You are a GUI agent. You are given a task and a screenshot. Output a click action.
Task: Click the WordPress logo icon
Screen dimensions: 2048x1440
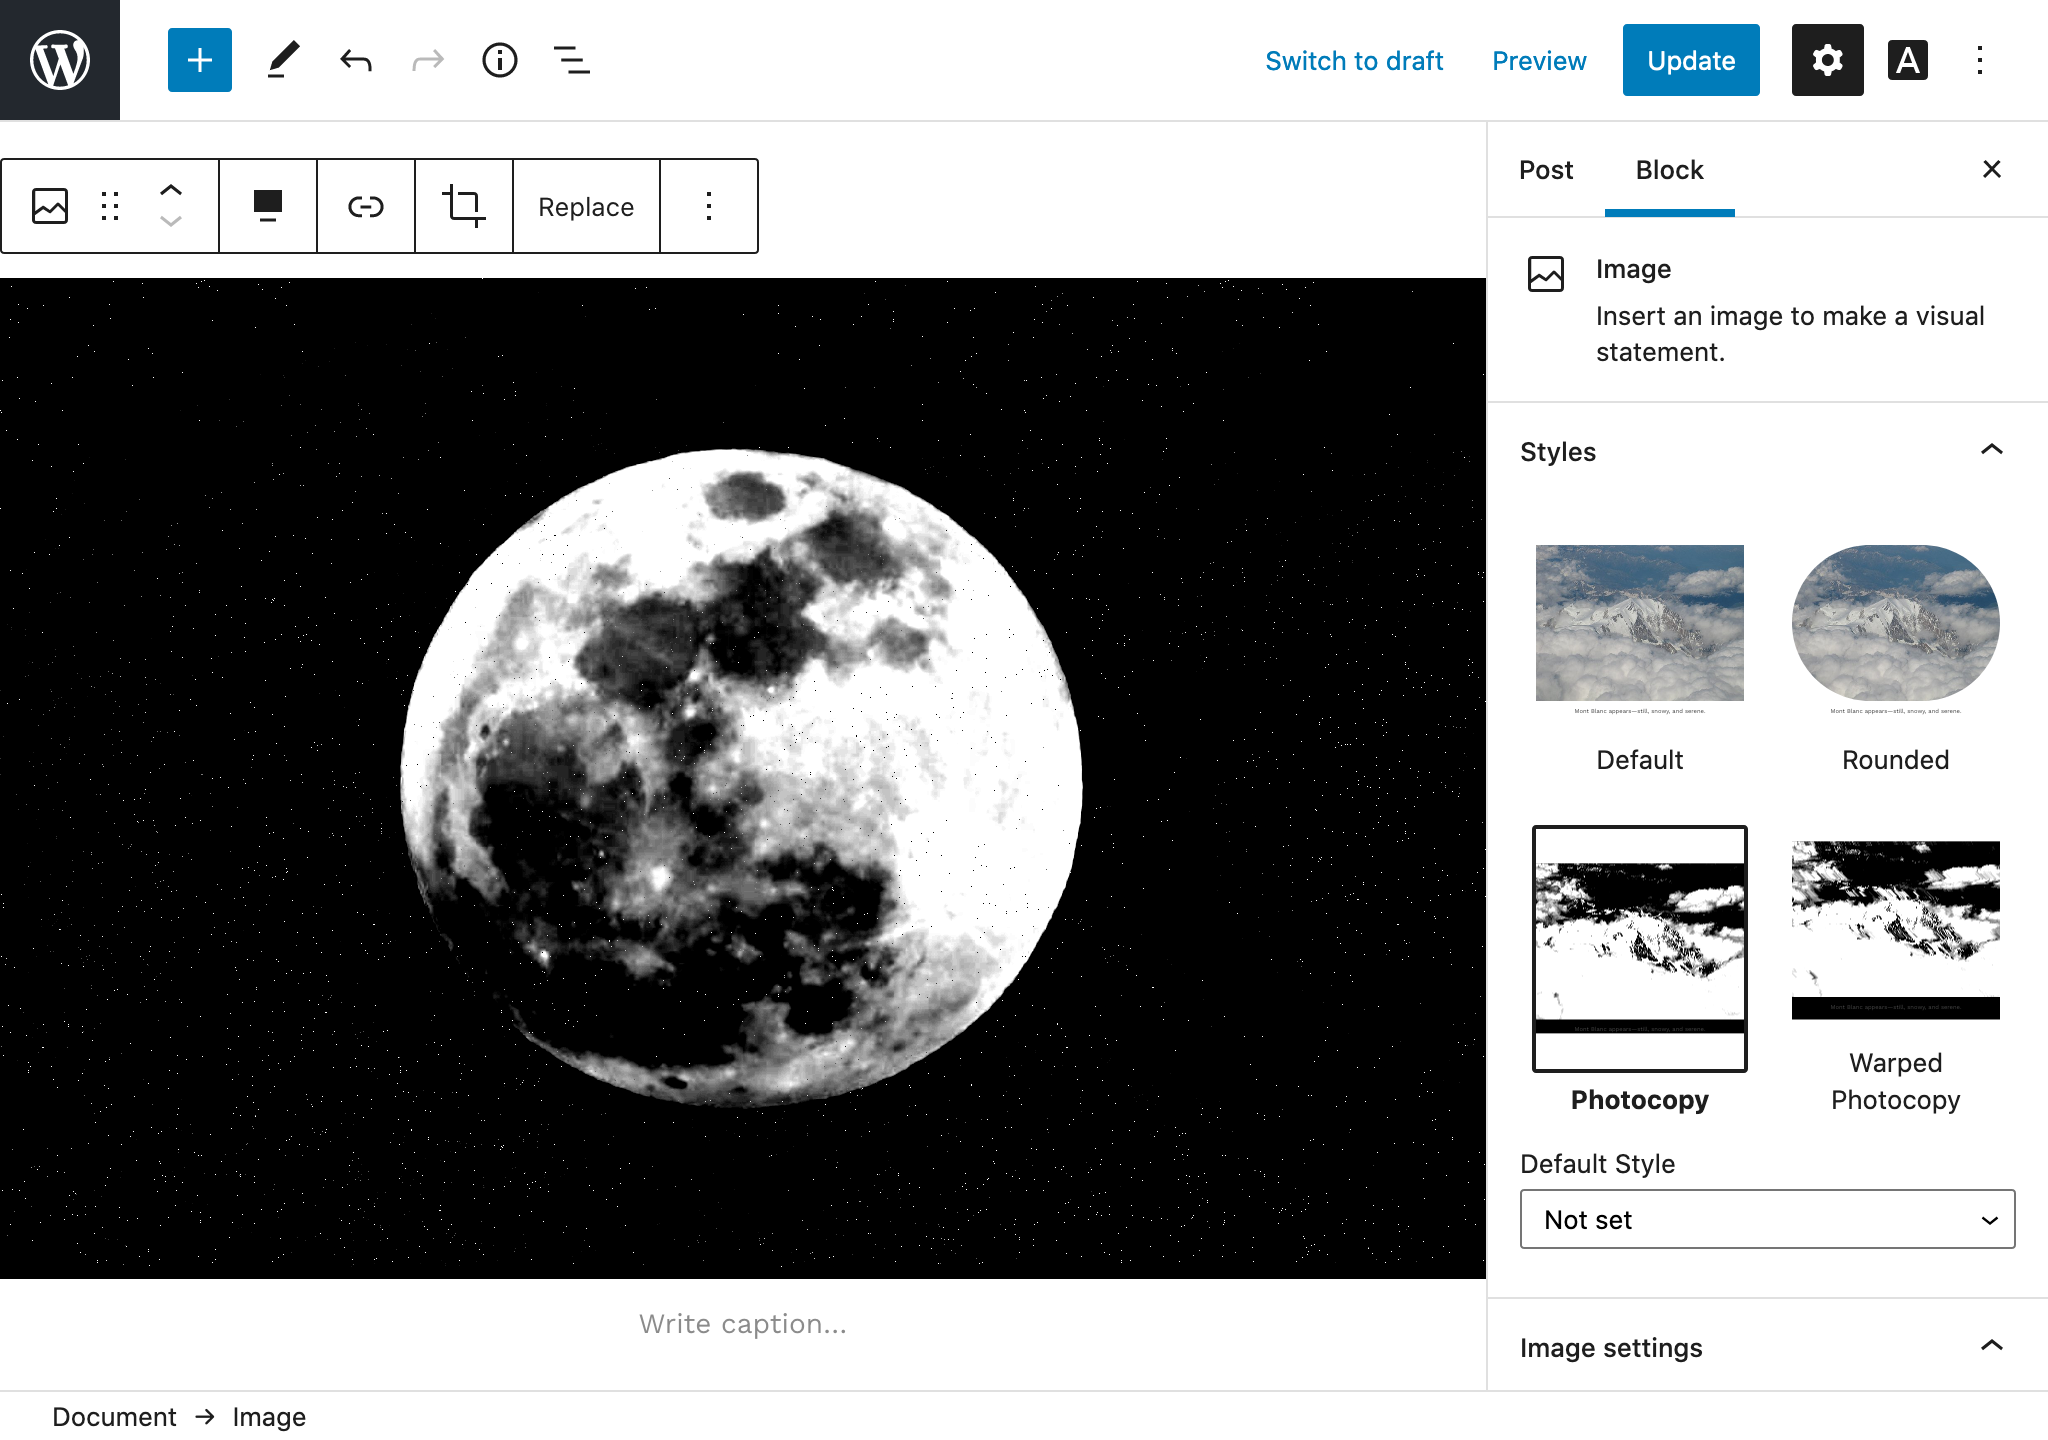click(x=60, y=60)
